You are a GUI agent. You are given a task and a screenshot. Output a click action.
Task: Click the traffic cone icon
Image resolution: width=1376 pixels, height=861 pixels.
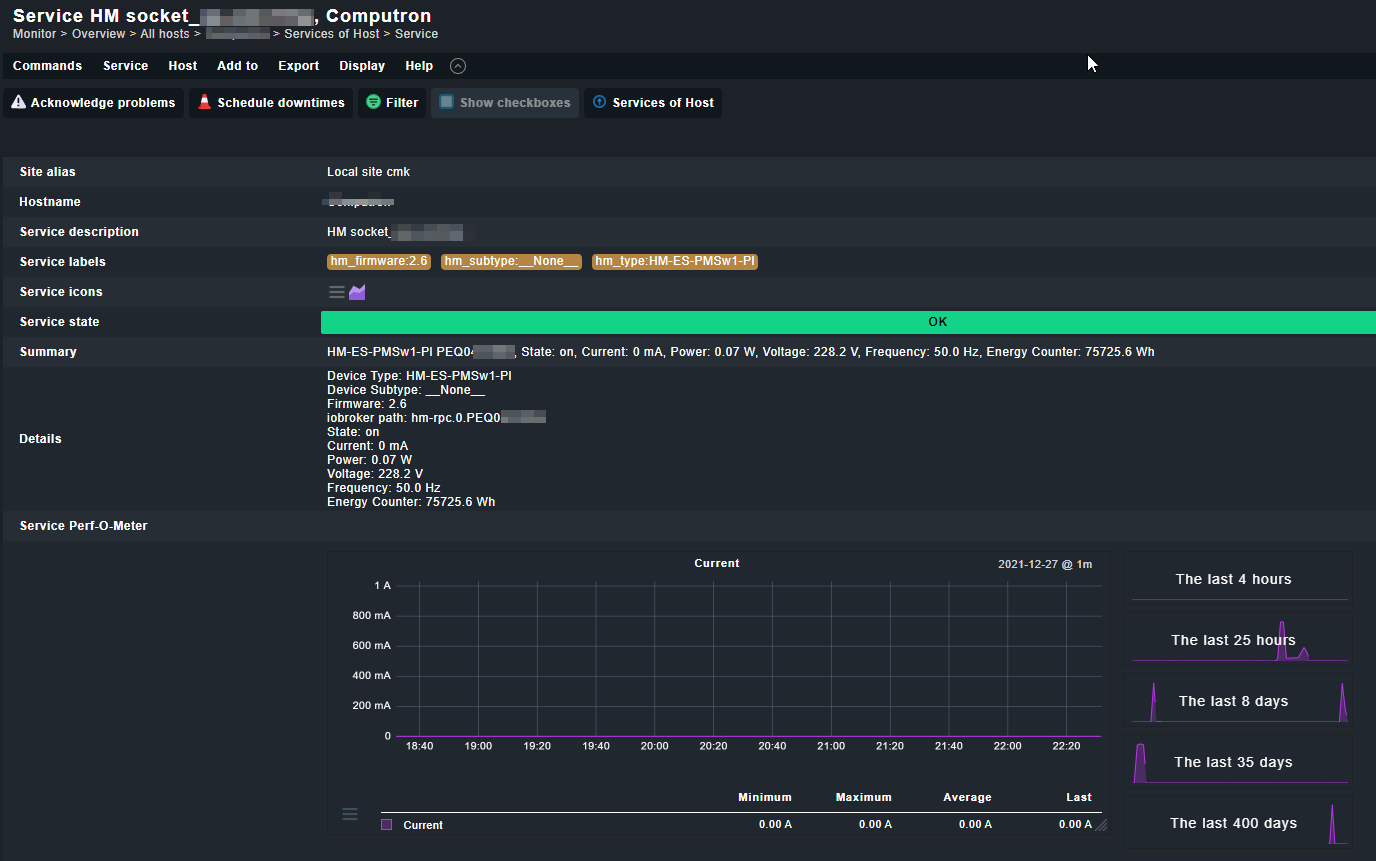click(205, 102)
